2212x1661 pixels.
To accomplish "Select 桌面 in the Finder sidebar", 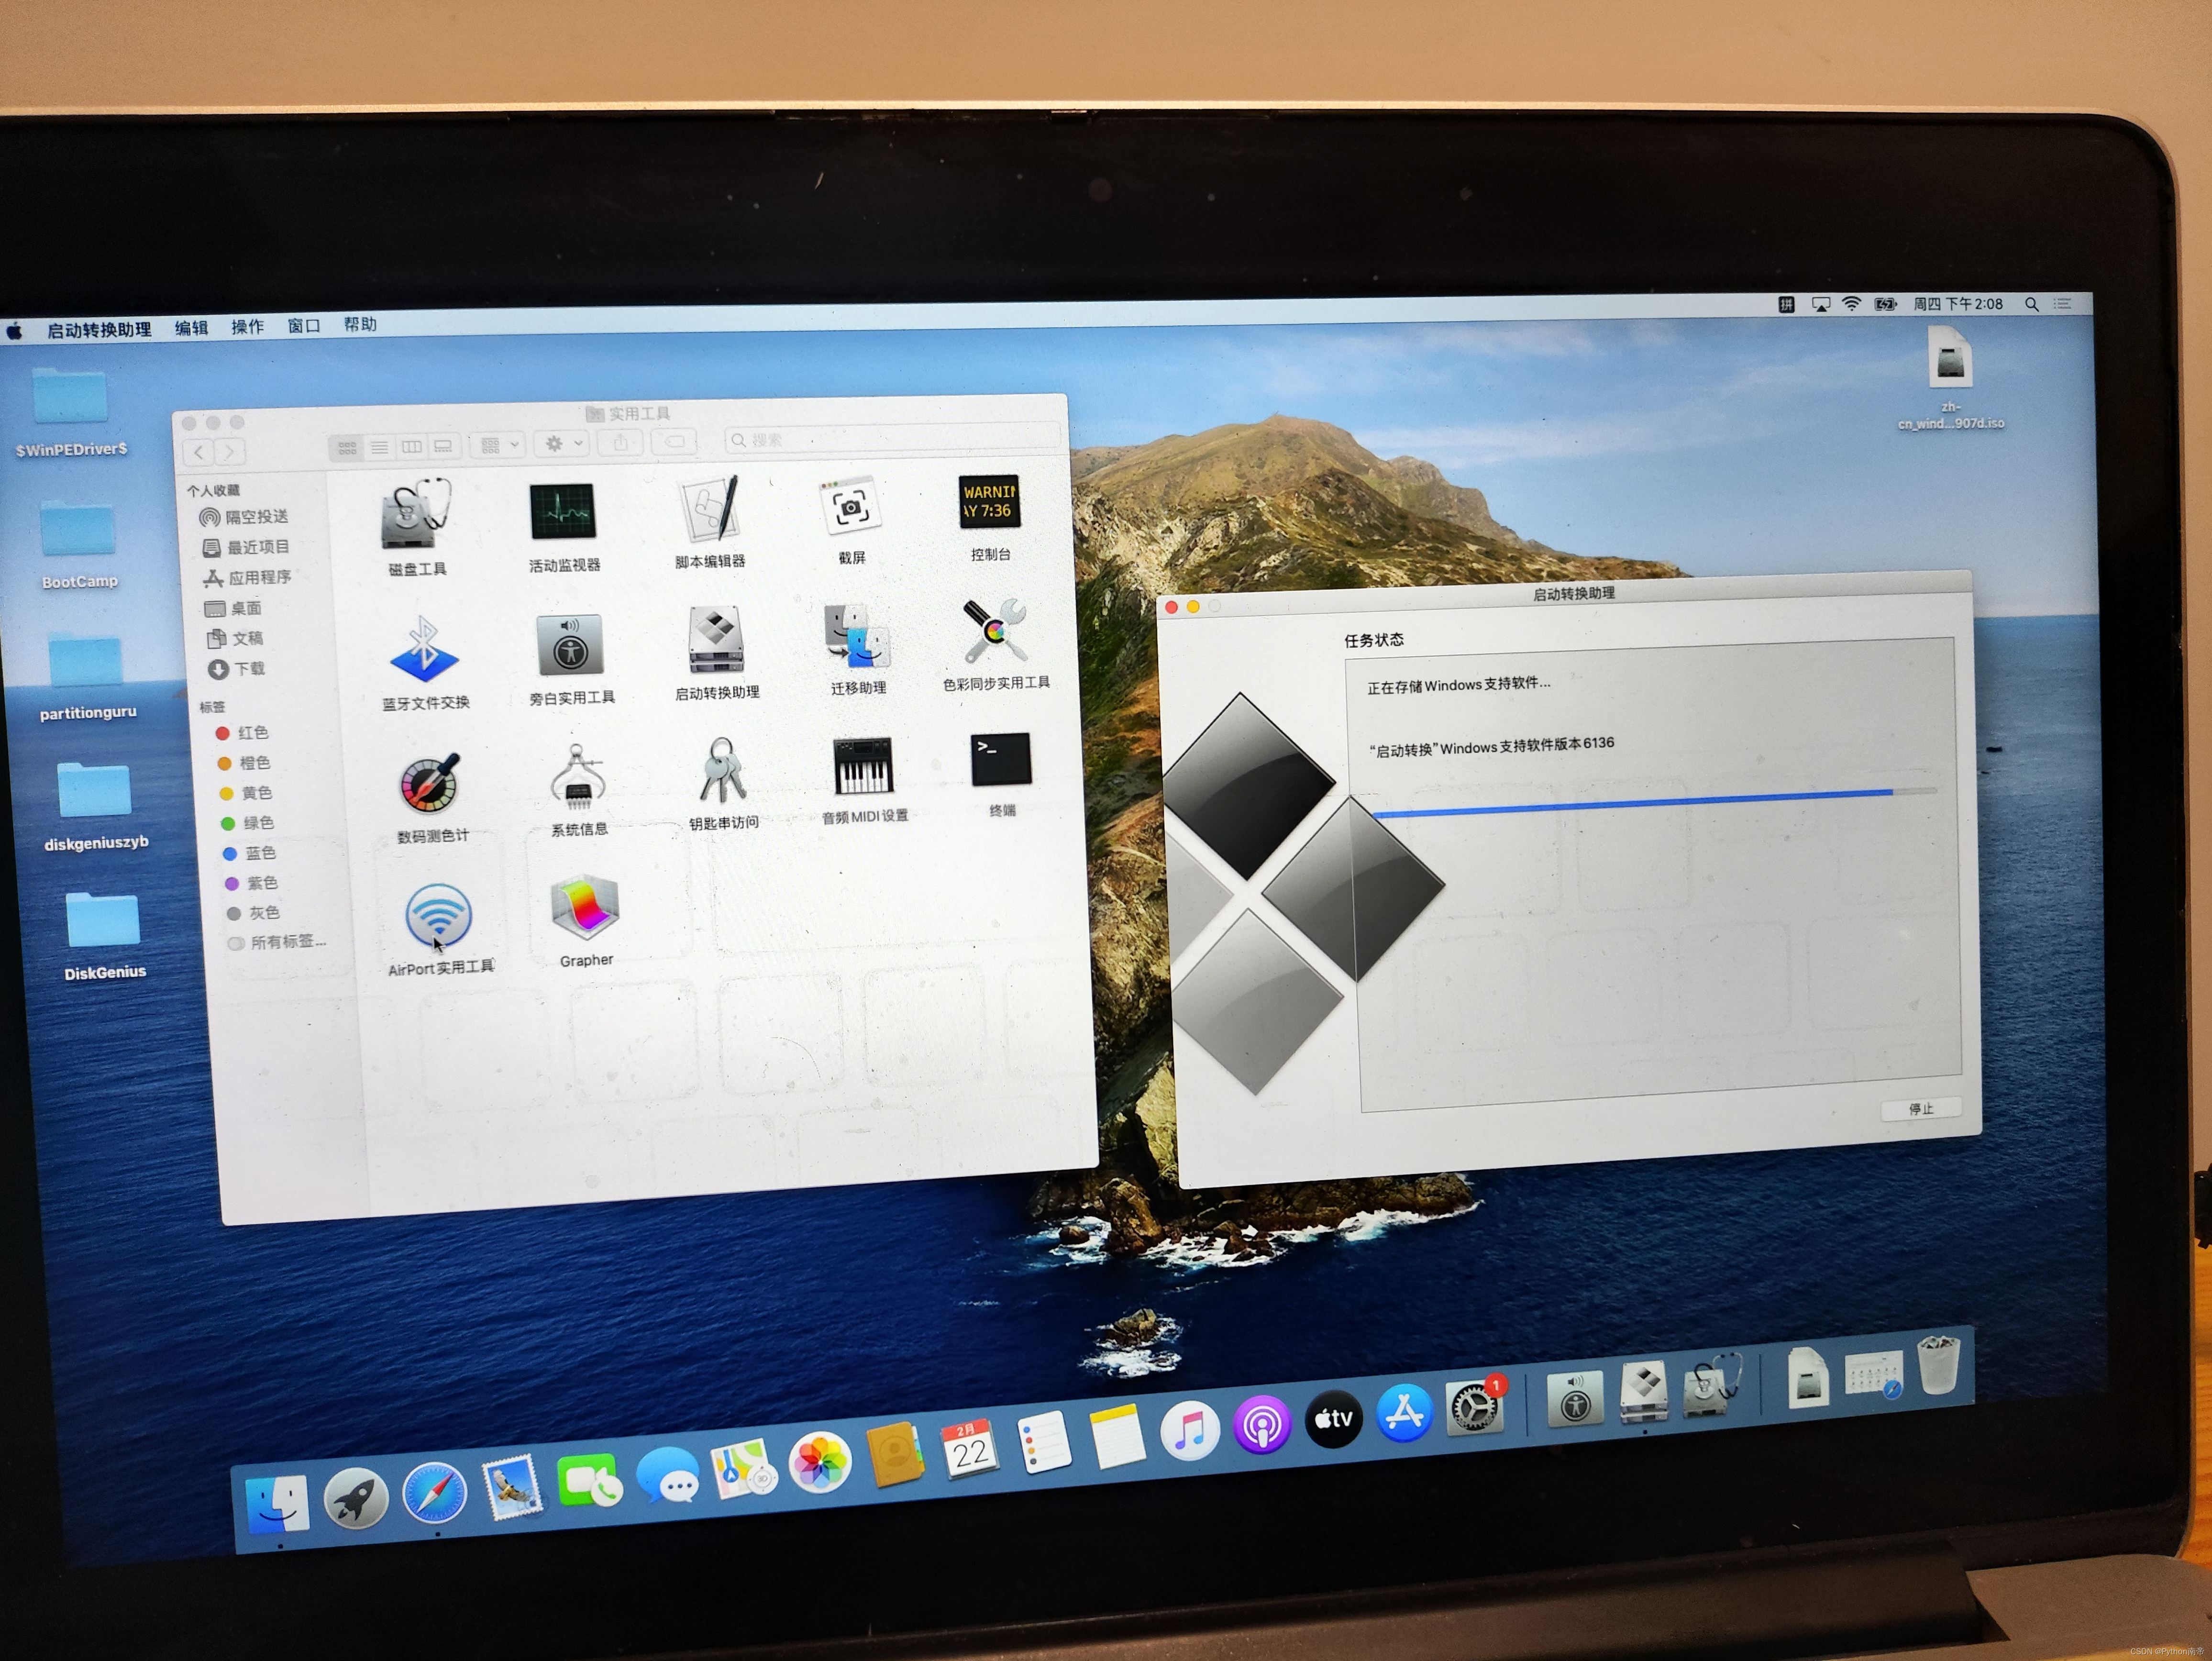I will [233, 608].
